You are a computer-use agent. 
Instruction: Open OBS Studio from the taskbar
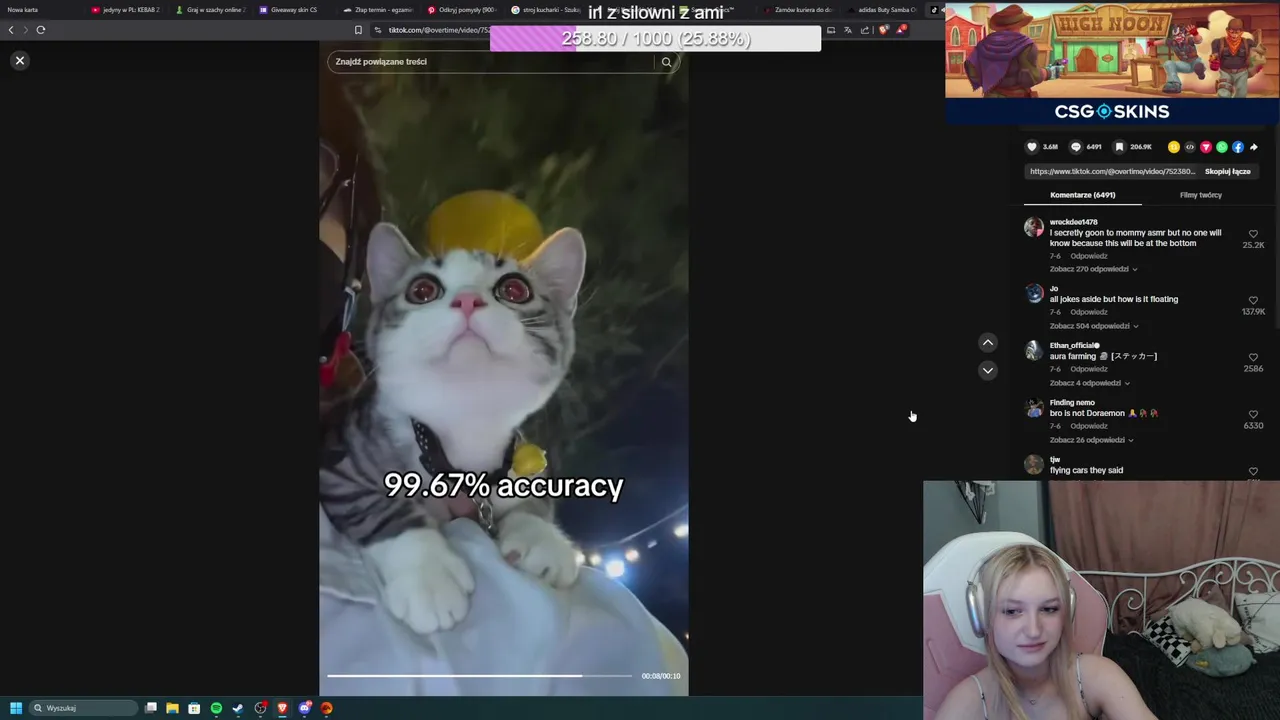(x=261, y=708)
